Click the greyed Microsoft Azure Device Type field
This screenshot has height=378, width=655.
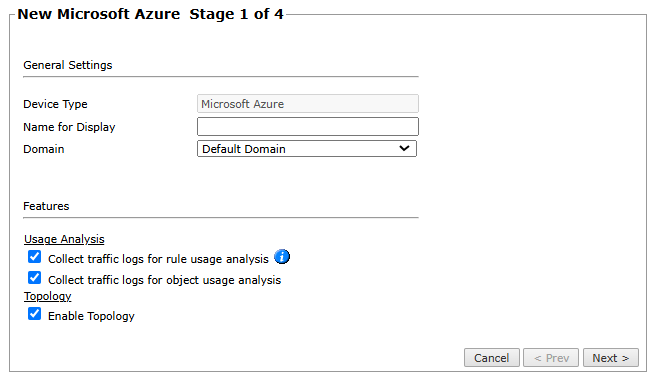(x=307, y=104)
